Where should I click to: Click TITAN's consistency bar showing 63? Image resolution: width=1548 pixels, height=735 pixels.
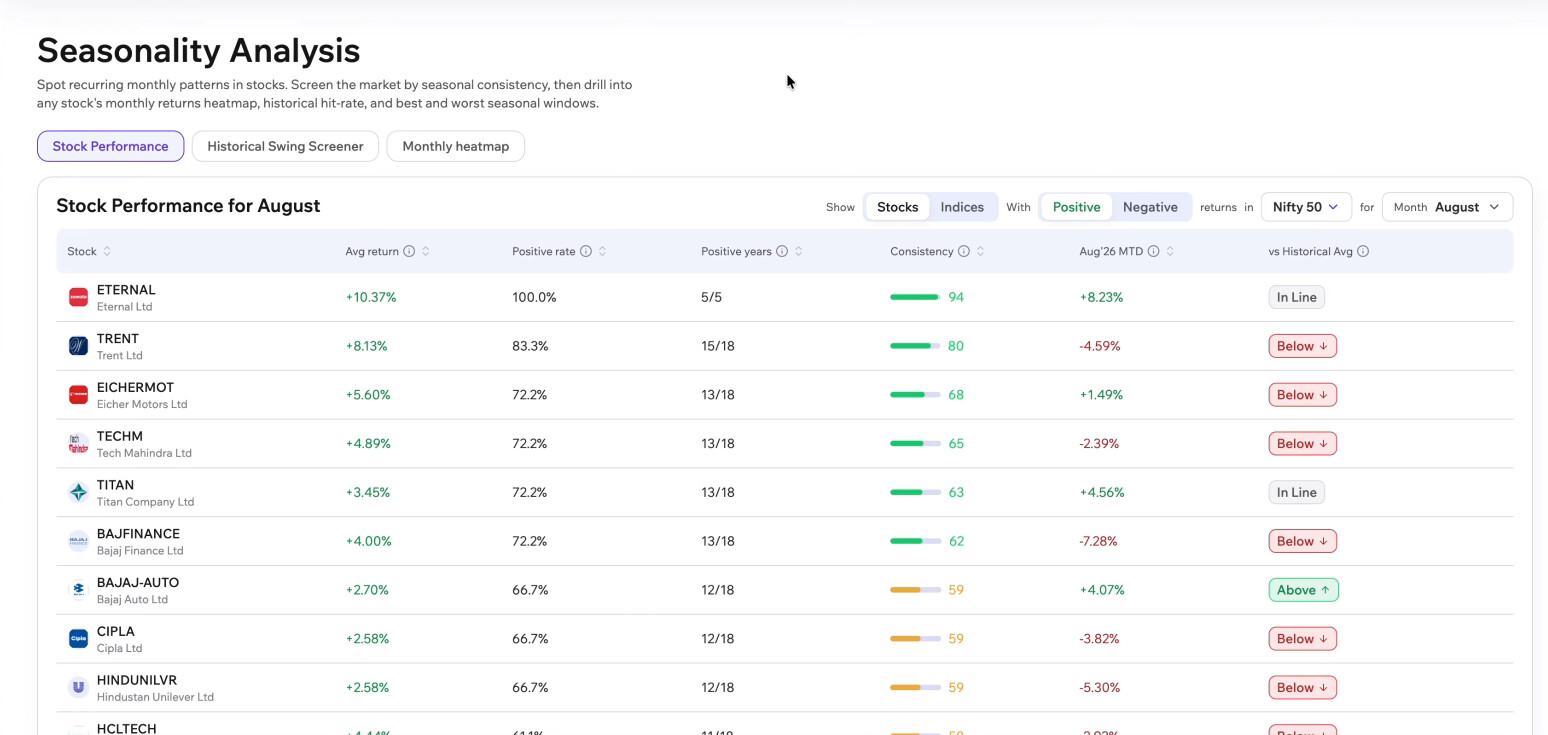(x=915, y=492)
